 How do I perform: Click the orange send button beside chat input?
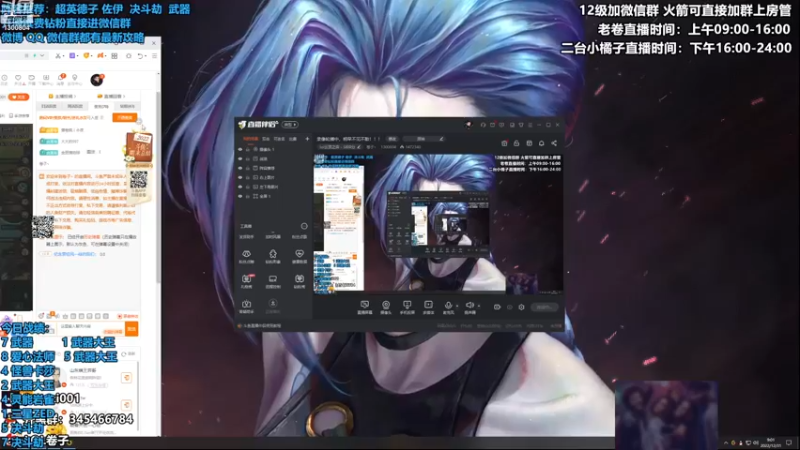click(131, 329)
